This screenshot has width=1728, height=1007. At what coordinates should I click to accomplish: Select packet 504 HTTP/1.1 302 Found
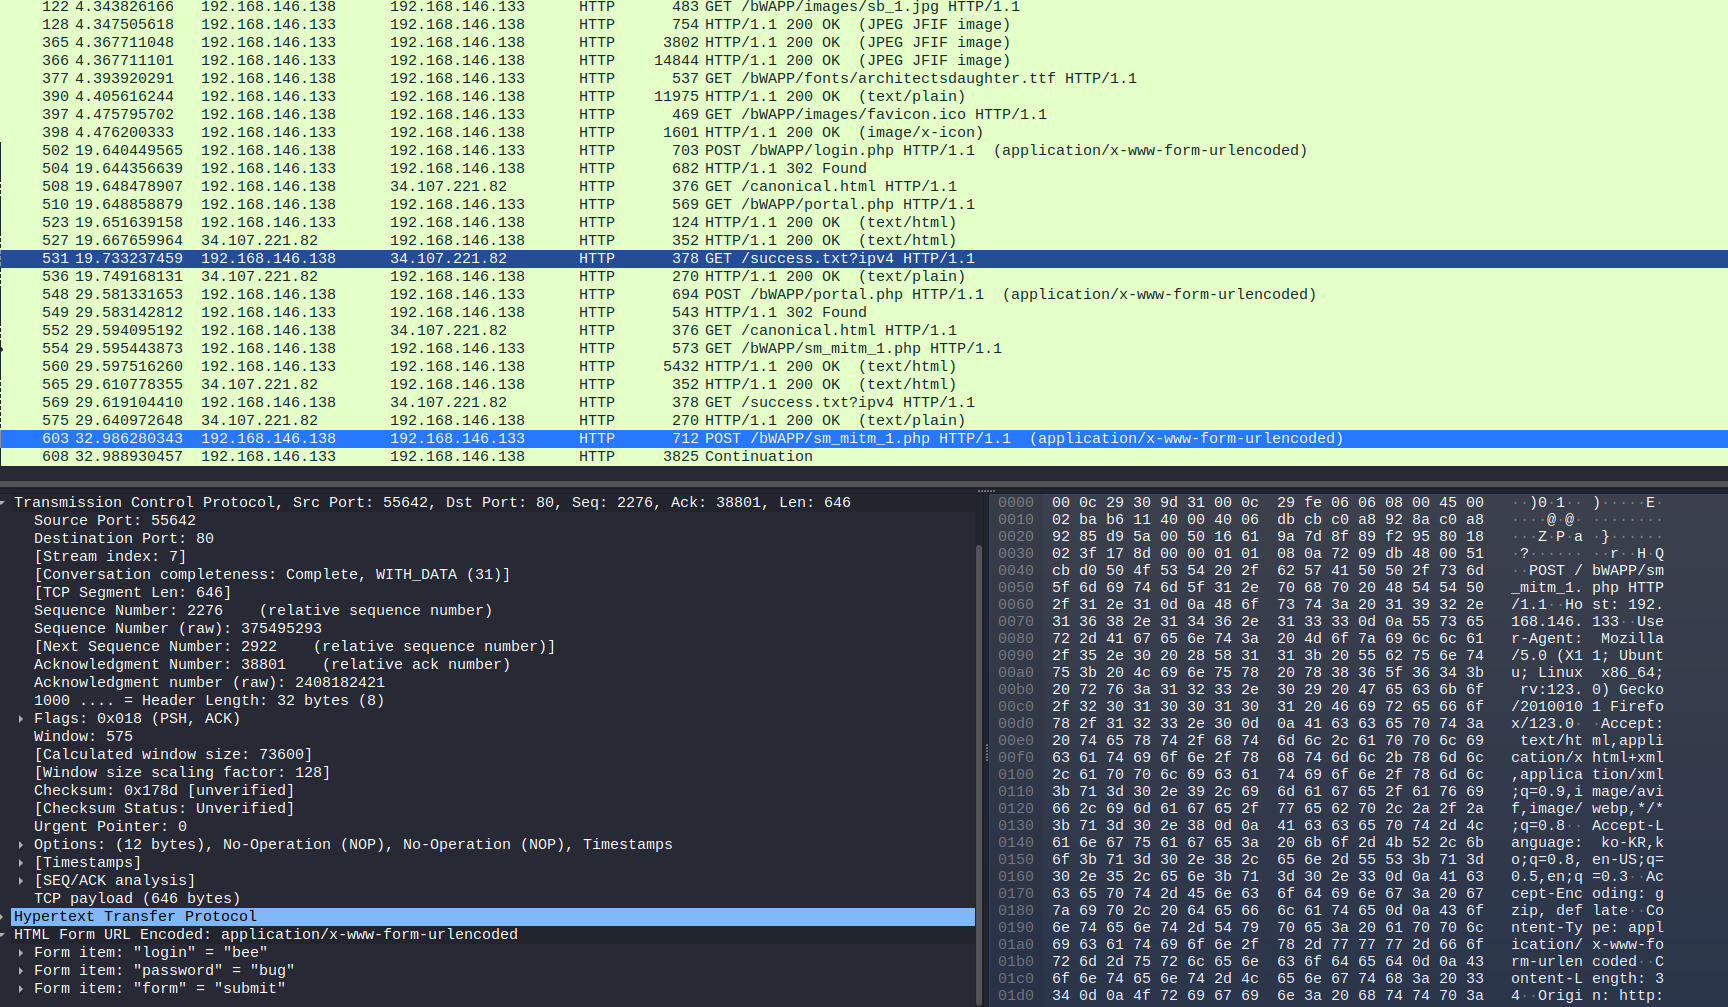coord(864,168)
